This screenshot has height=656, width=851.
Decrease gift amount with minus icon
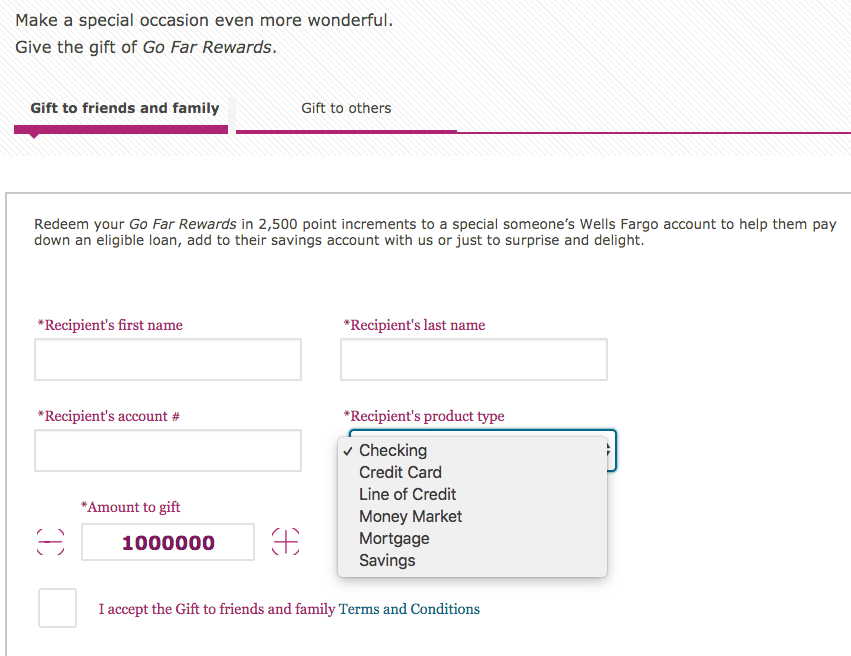50,542
